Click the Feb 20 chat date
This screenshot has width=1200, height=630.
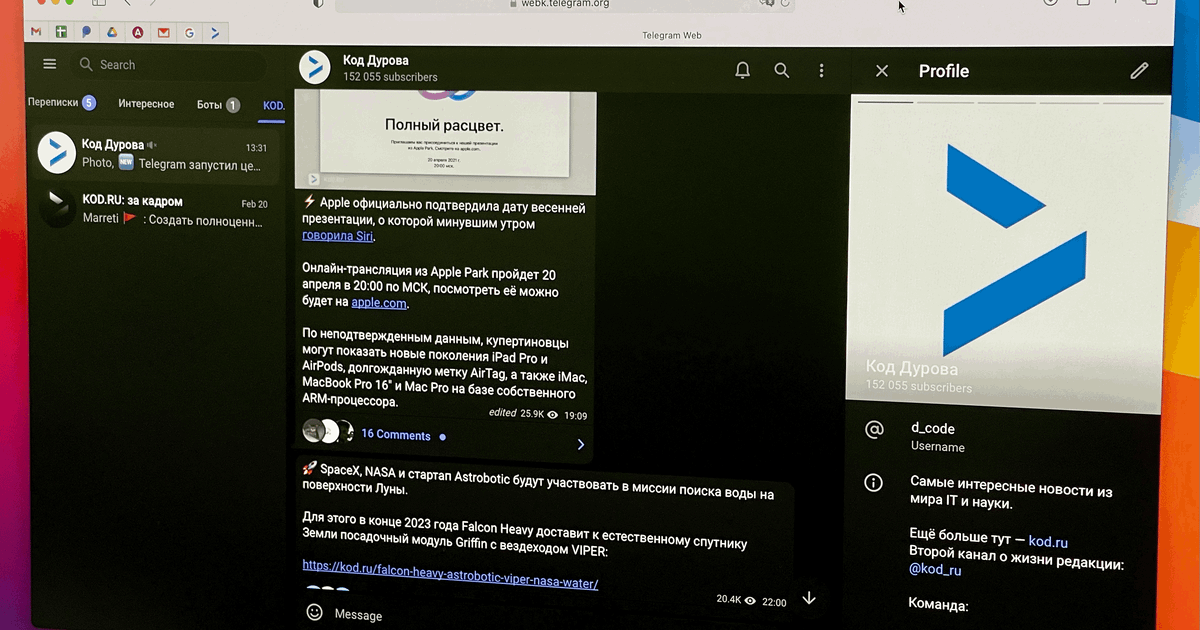(254, 203)
